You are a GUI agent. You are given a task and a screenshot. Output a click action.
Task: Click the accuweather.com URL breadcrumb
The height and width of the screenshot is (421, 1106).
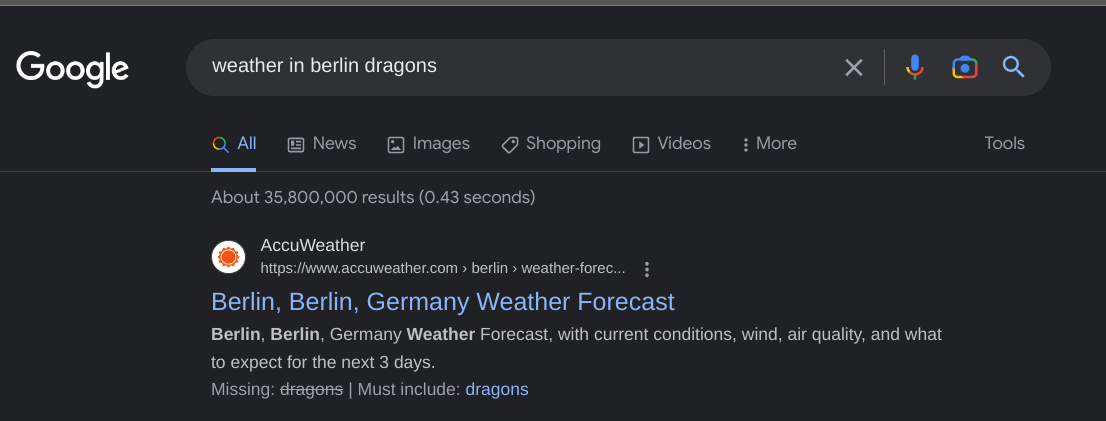pyautogui.click(x=442, y=268)
